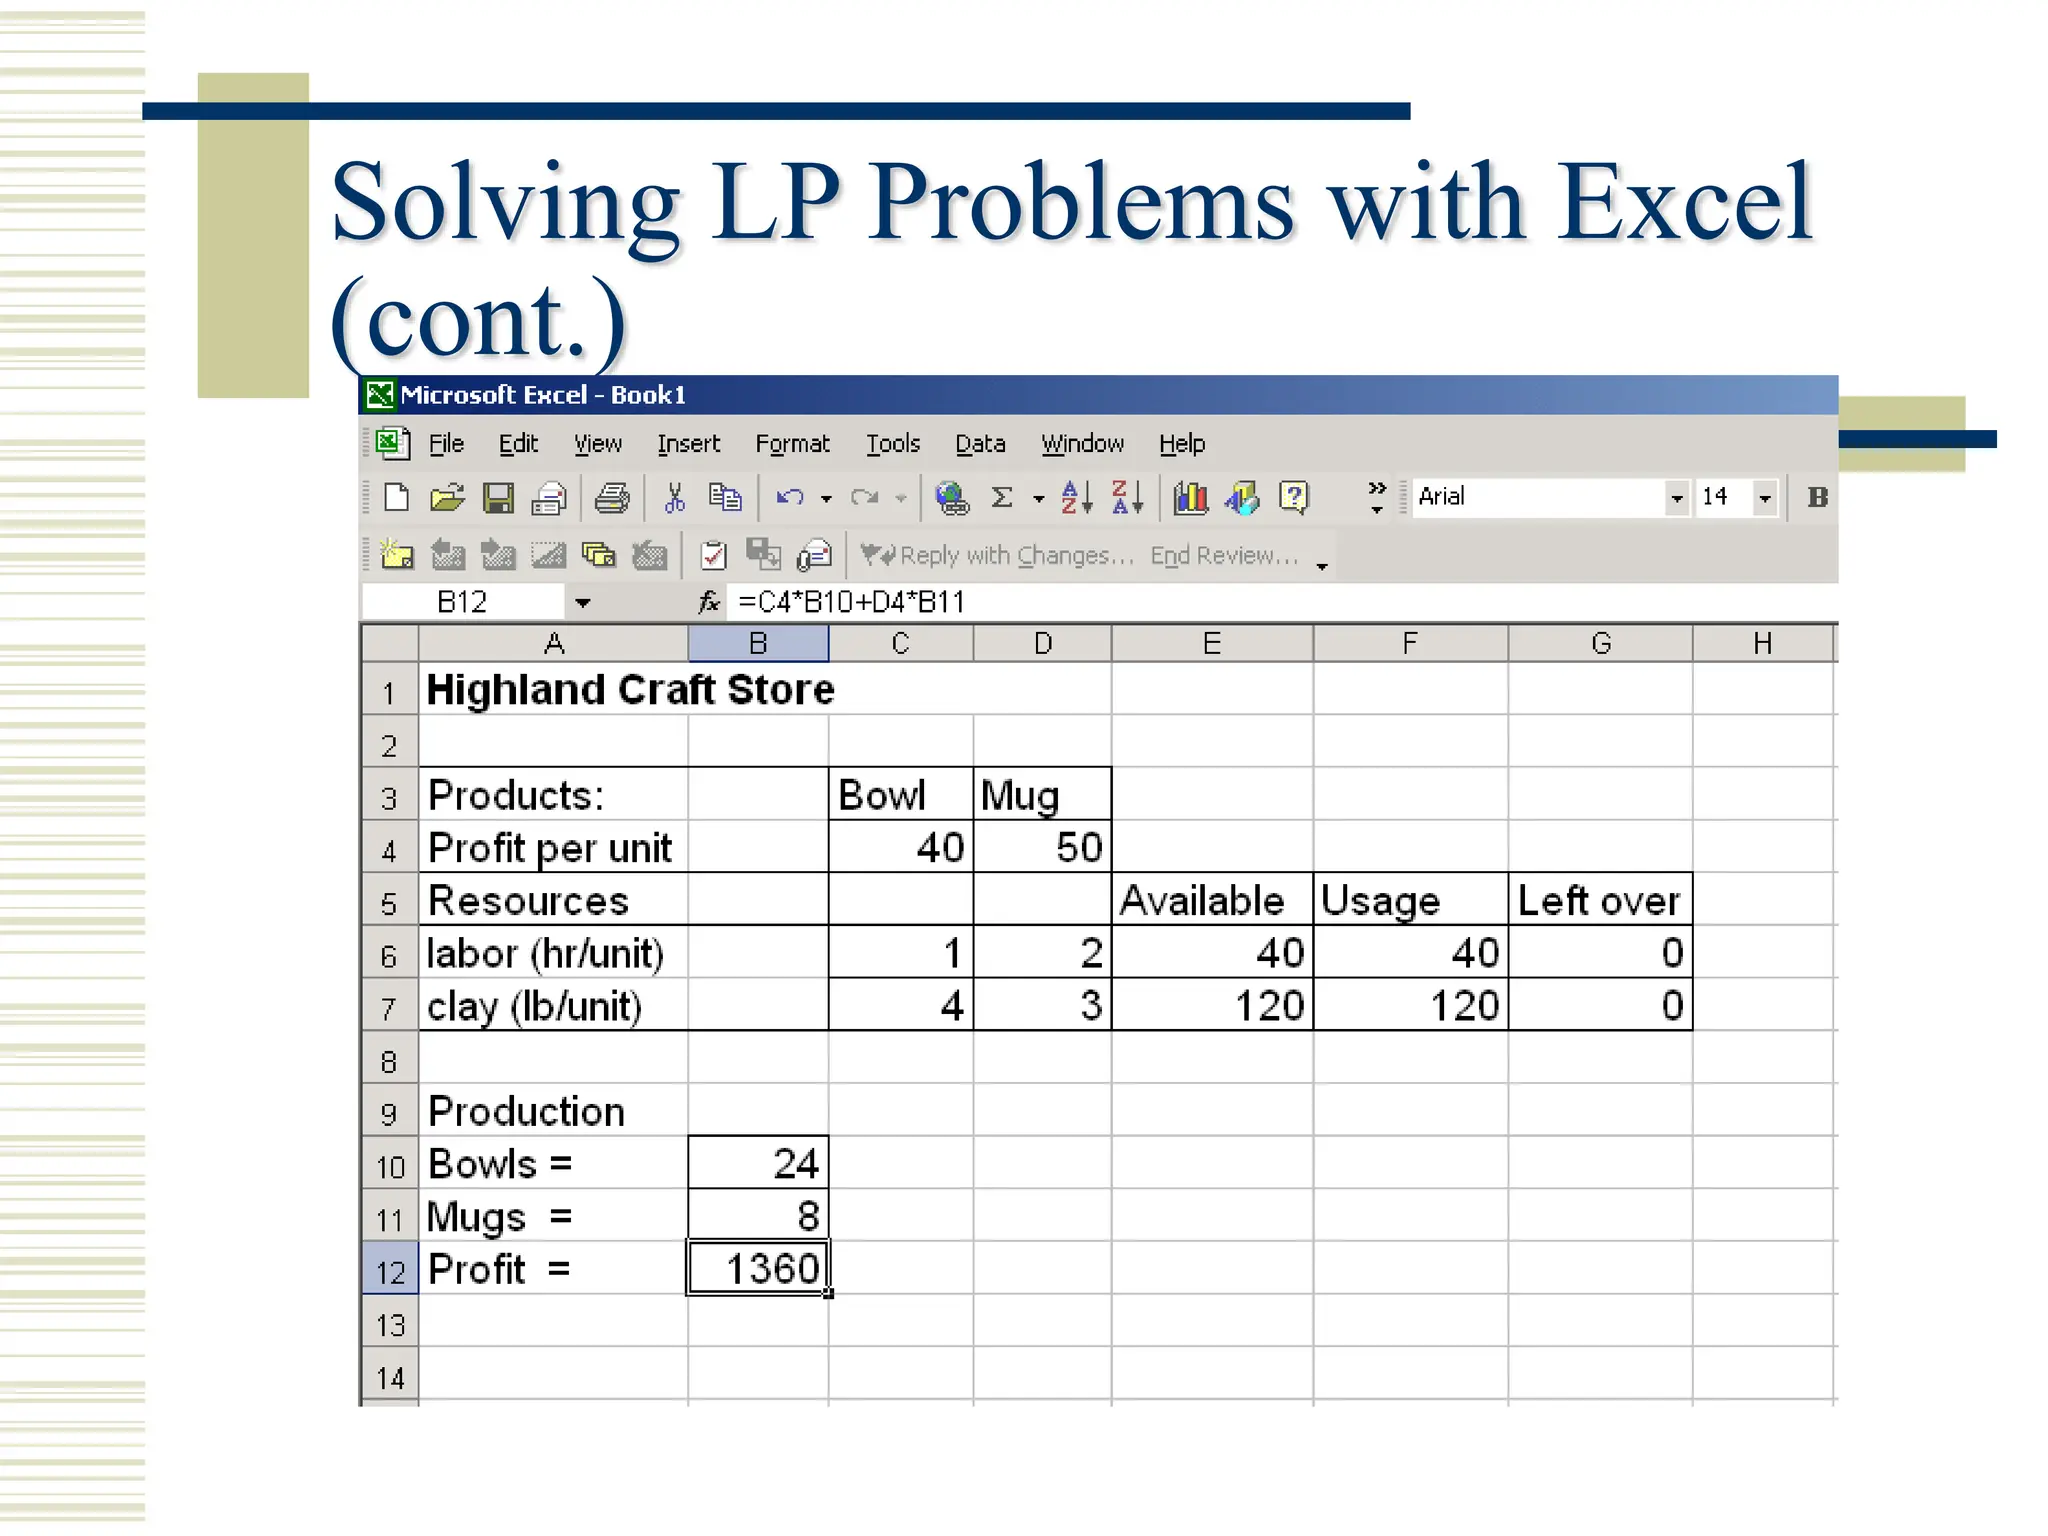Click the Update File icon in review toolbar

tap(764, 554)
